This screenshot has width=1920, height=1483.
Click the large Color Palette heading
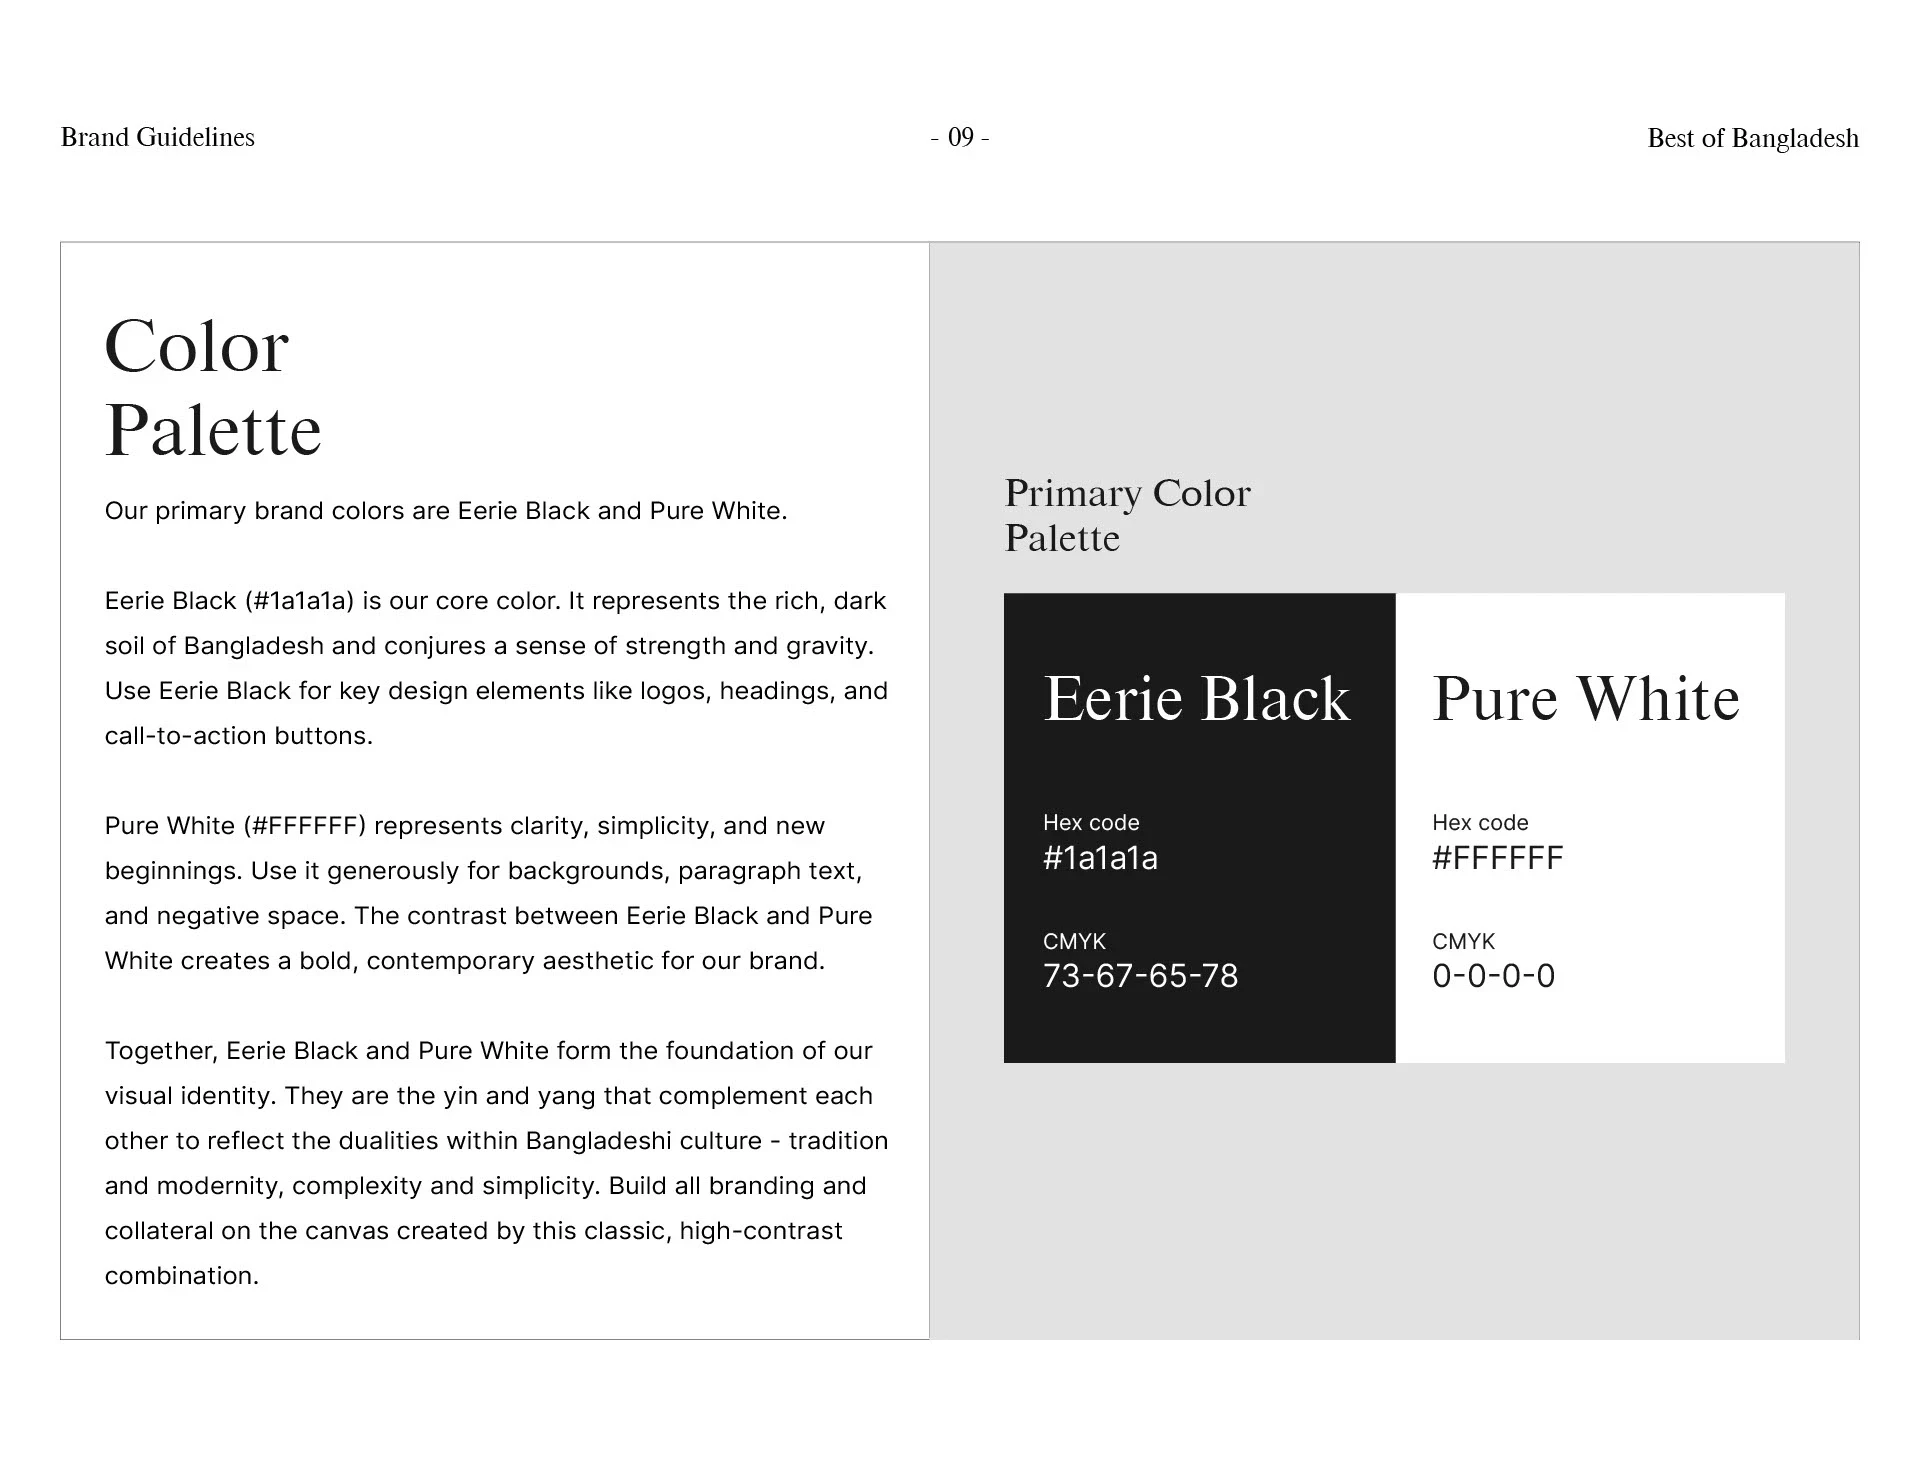pos(212,388)
